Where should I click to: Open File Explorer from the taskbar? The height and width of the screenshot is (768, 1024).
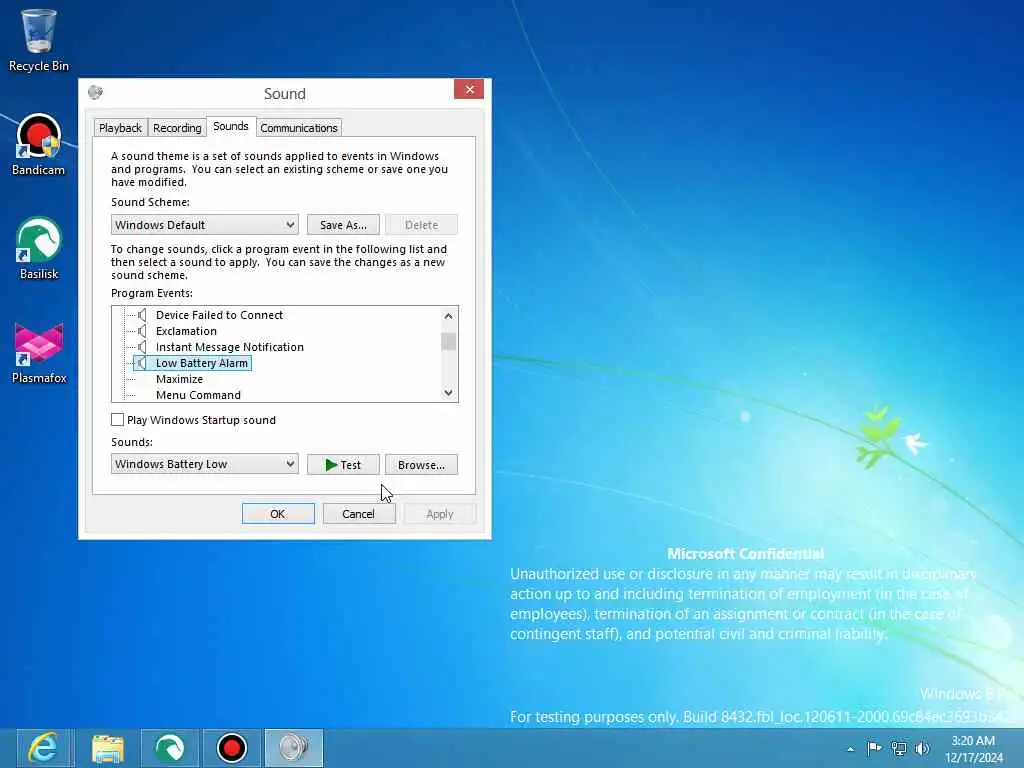(108, 748)
